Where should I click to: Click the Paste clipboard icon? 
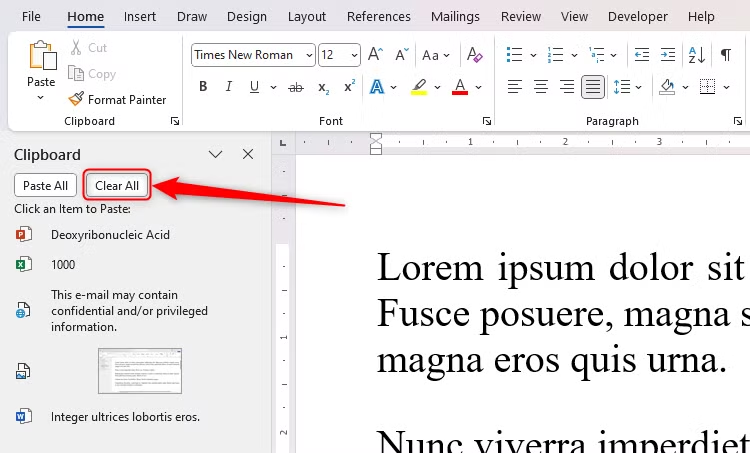[x=42, y=55]
